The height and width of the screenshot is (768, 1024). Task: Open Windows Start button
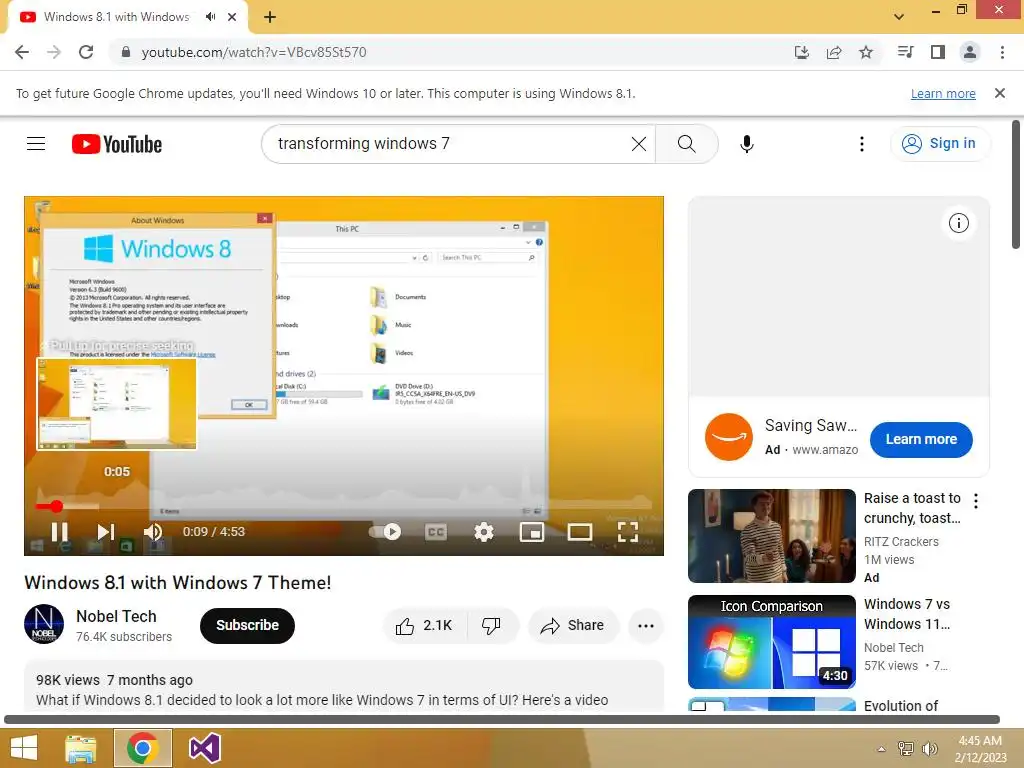pos(24,748)
